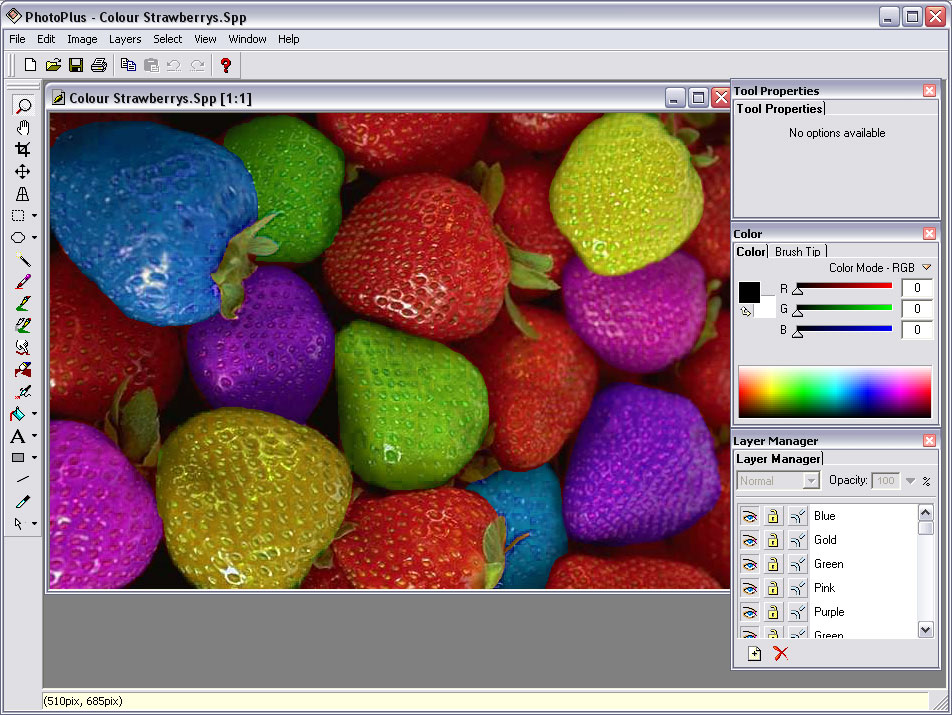Delete layer using the red X icon
This screenshot has height=715, width=952.
point(781,653)
